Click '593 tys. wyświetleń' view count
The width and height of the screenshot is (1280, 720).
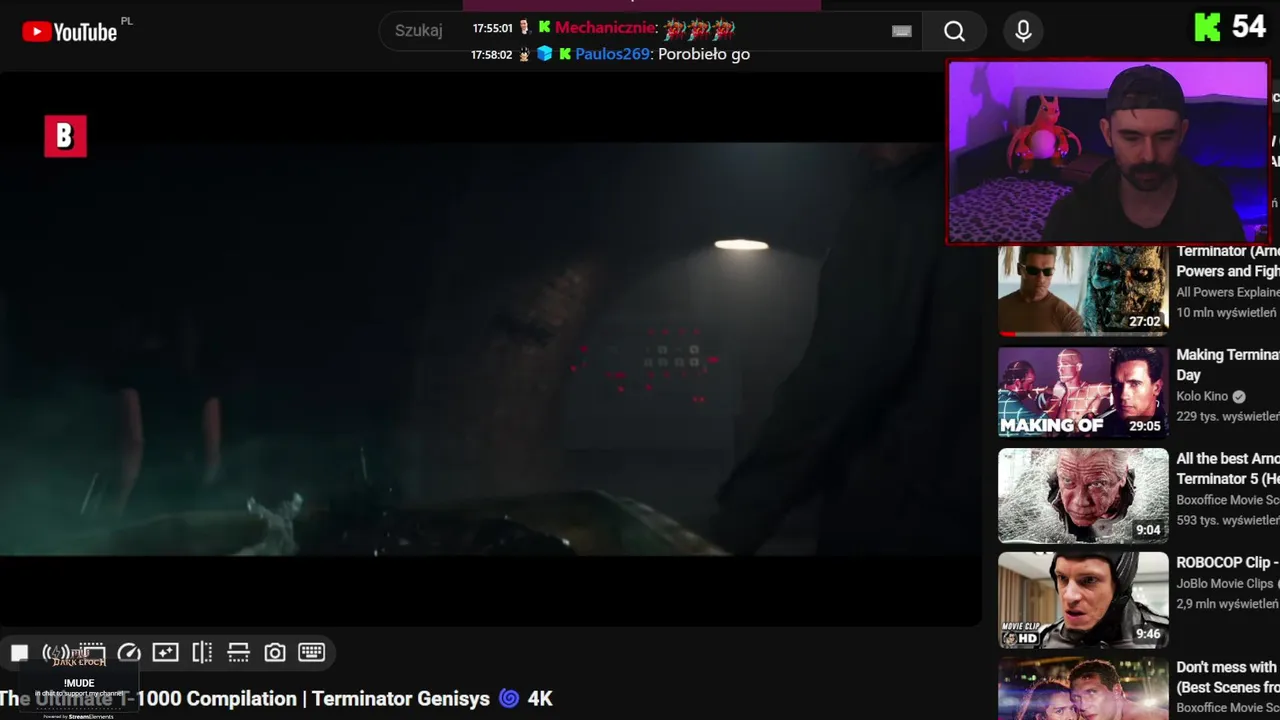point(1227,520)
